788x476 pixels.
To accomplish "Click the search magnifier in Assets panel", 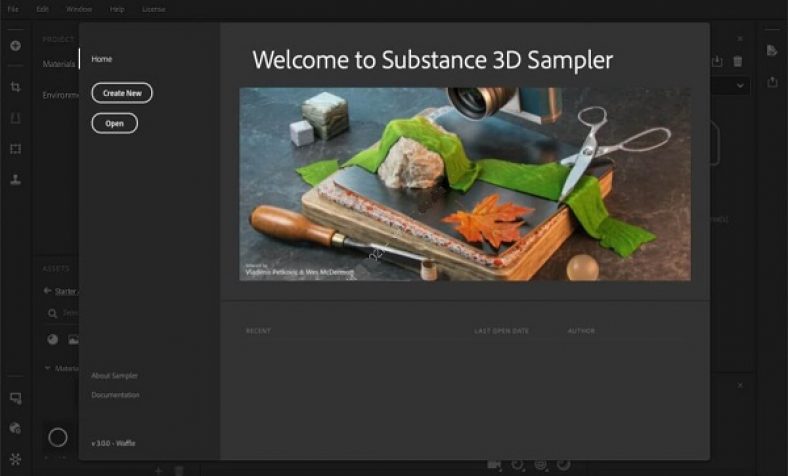I will tap(52, 313).
